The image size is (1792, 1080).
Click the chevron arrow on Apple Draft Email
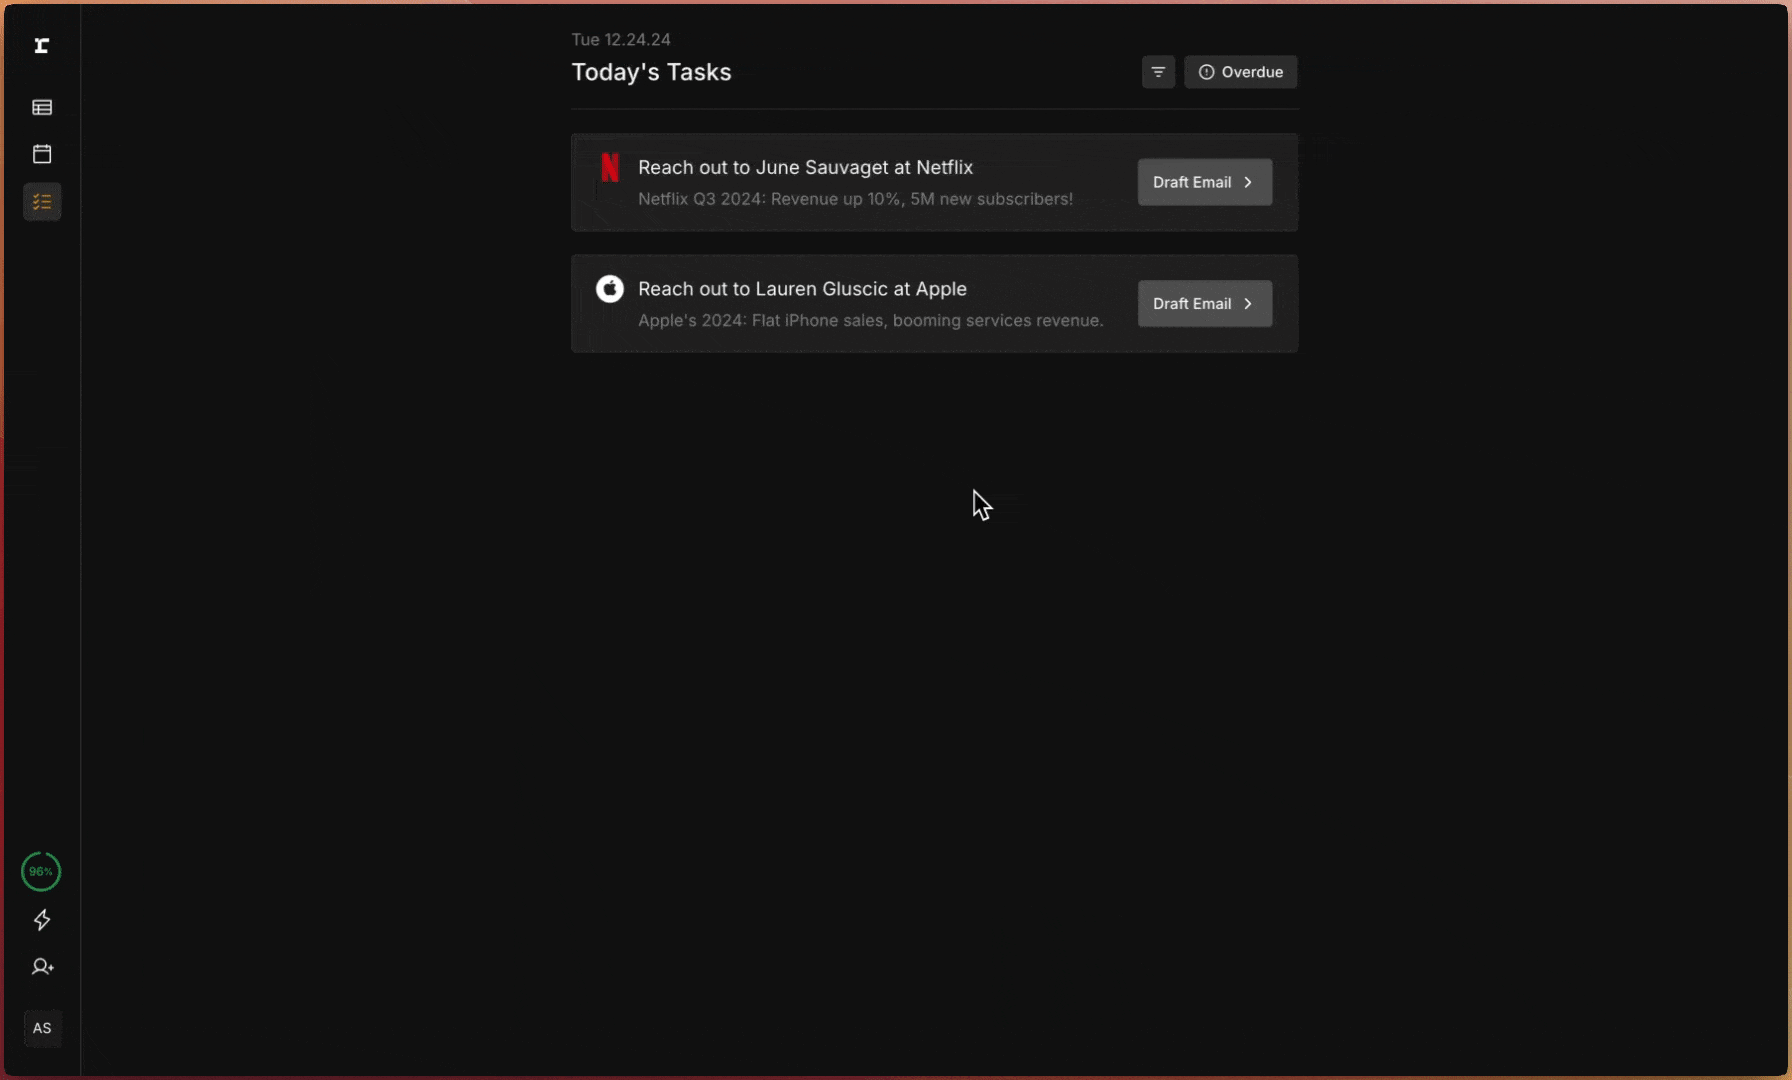[1248, 304]
